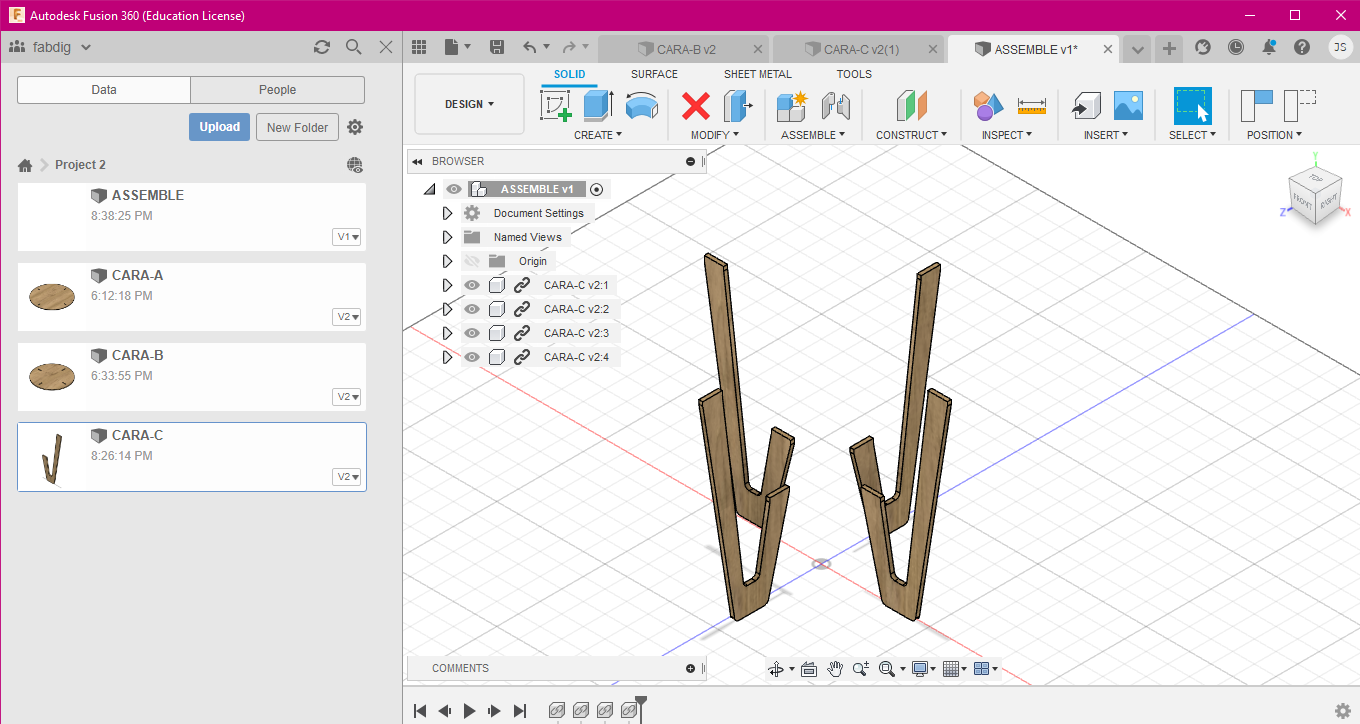Select the Extrude tool
This screenshot has height=724, width=1360.
tap(598, 106)
